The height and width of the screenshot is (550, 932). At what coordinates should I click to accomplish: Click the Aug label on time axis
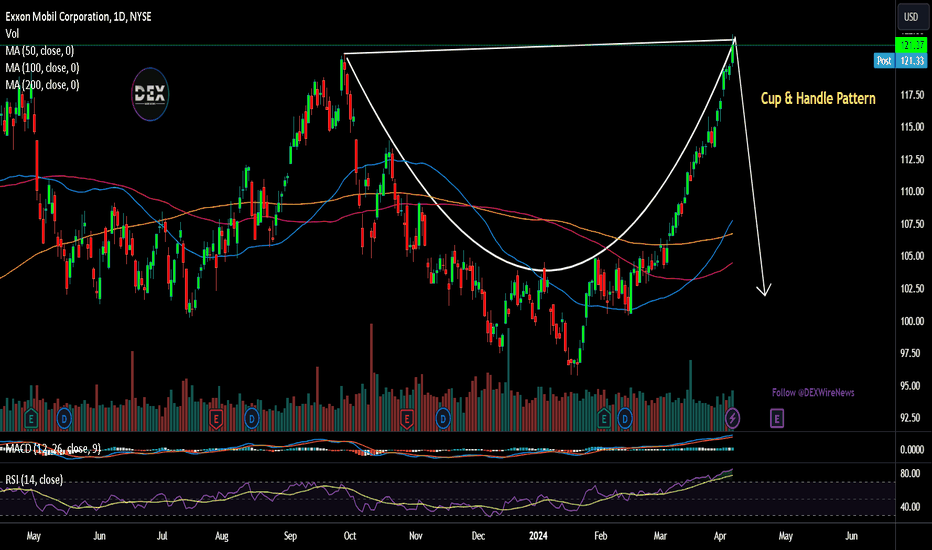(222, 536)
